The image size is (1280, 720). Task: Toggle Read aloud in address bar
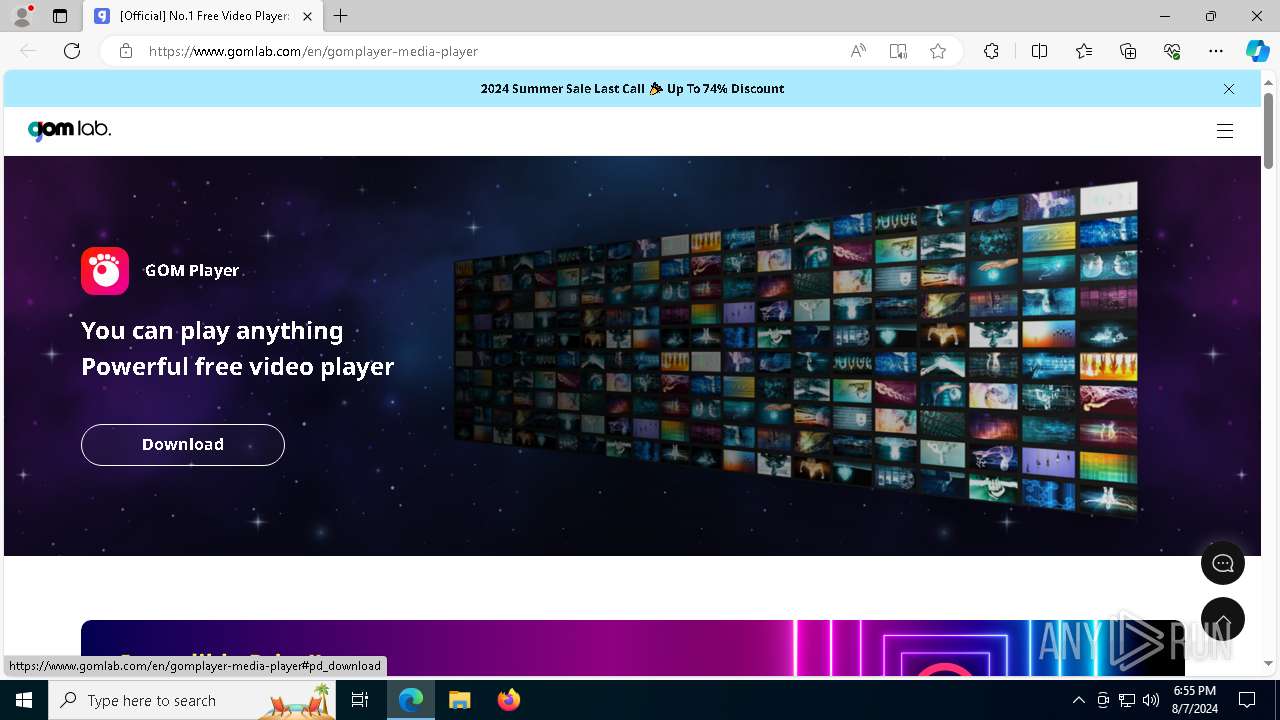[858, 51]
